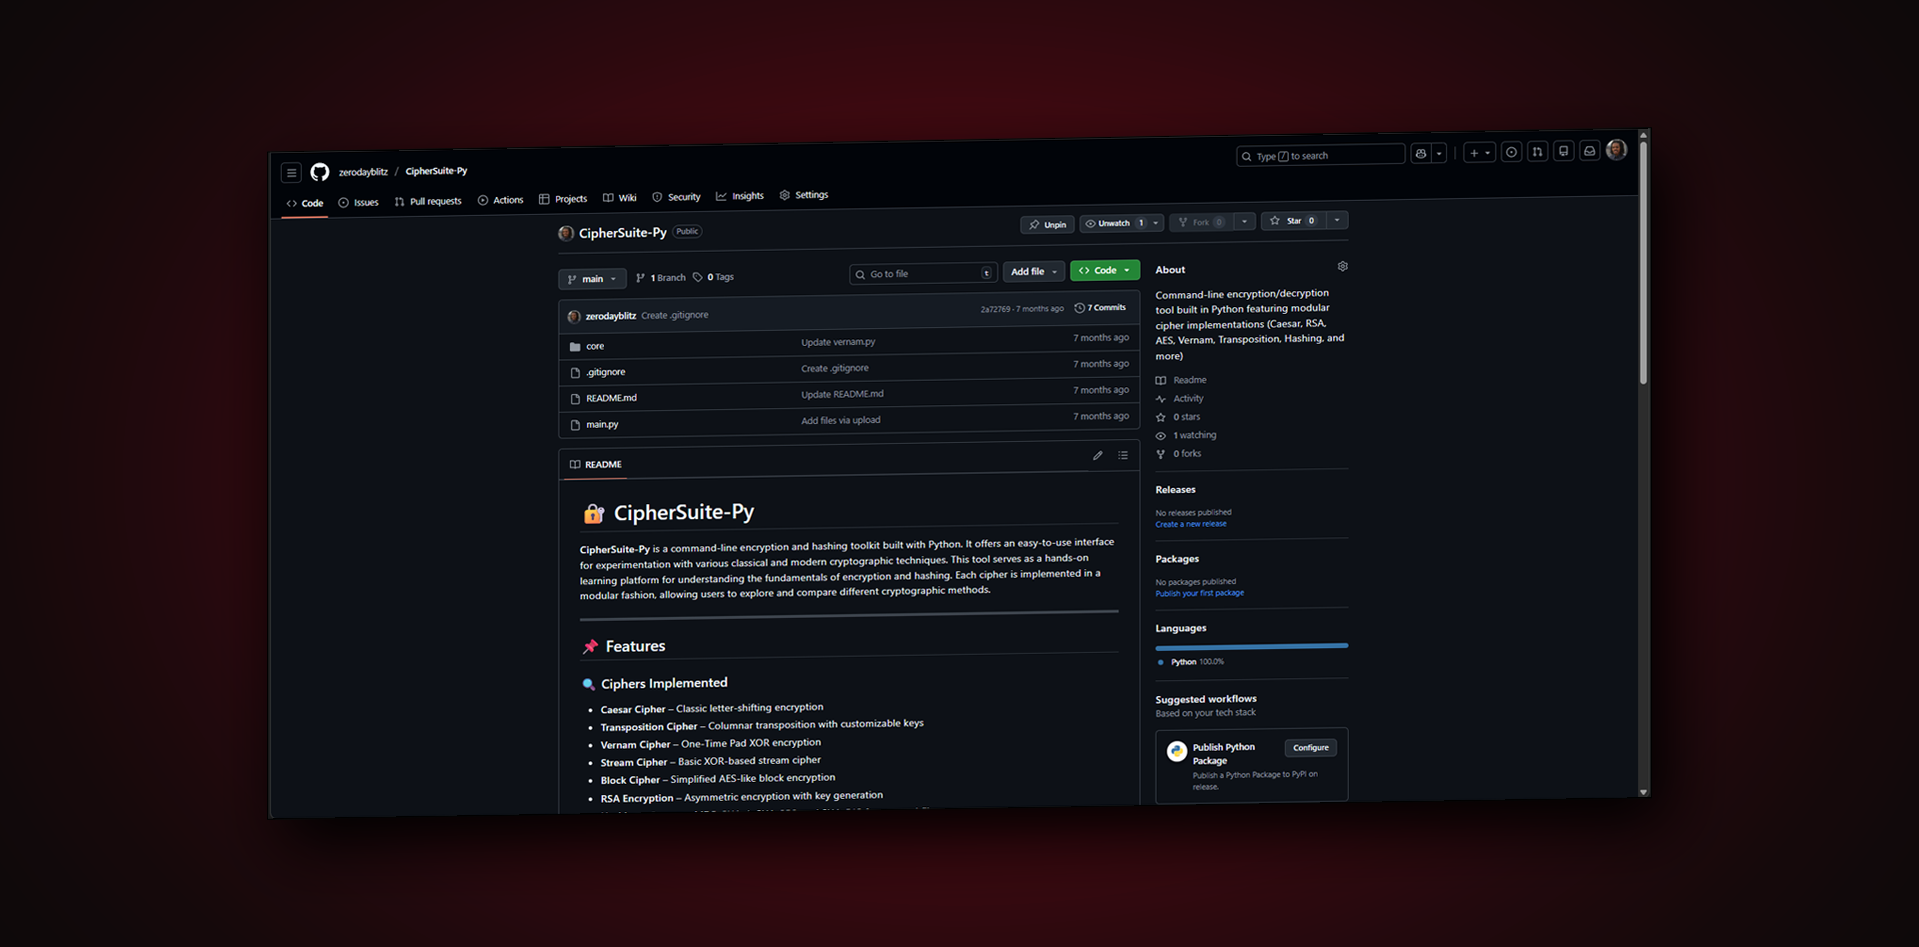Click the Copilot icon in the header

(1420, 153)
